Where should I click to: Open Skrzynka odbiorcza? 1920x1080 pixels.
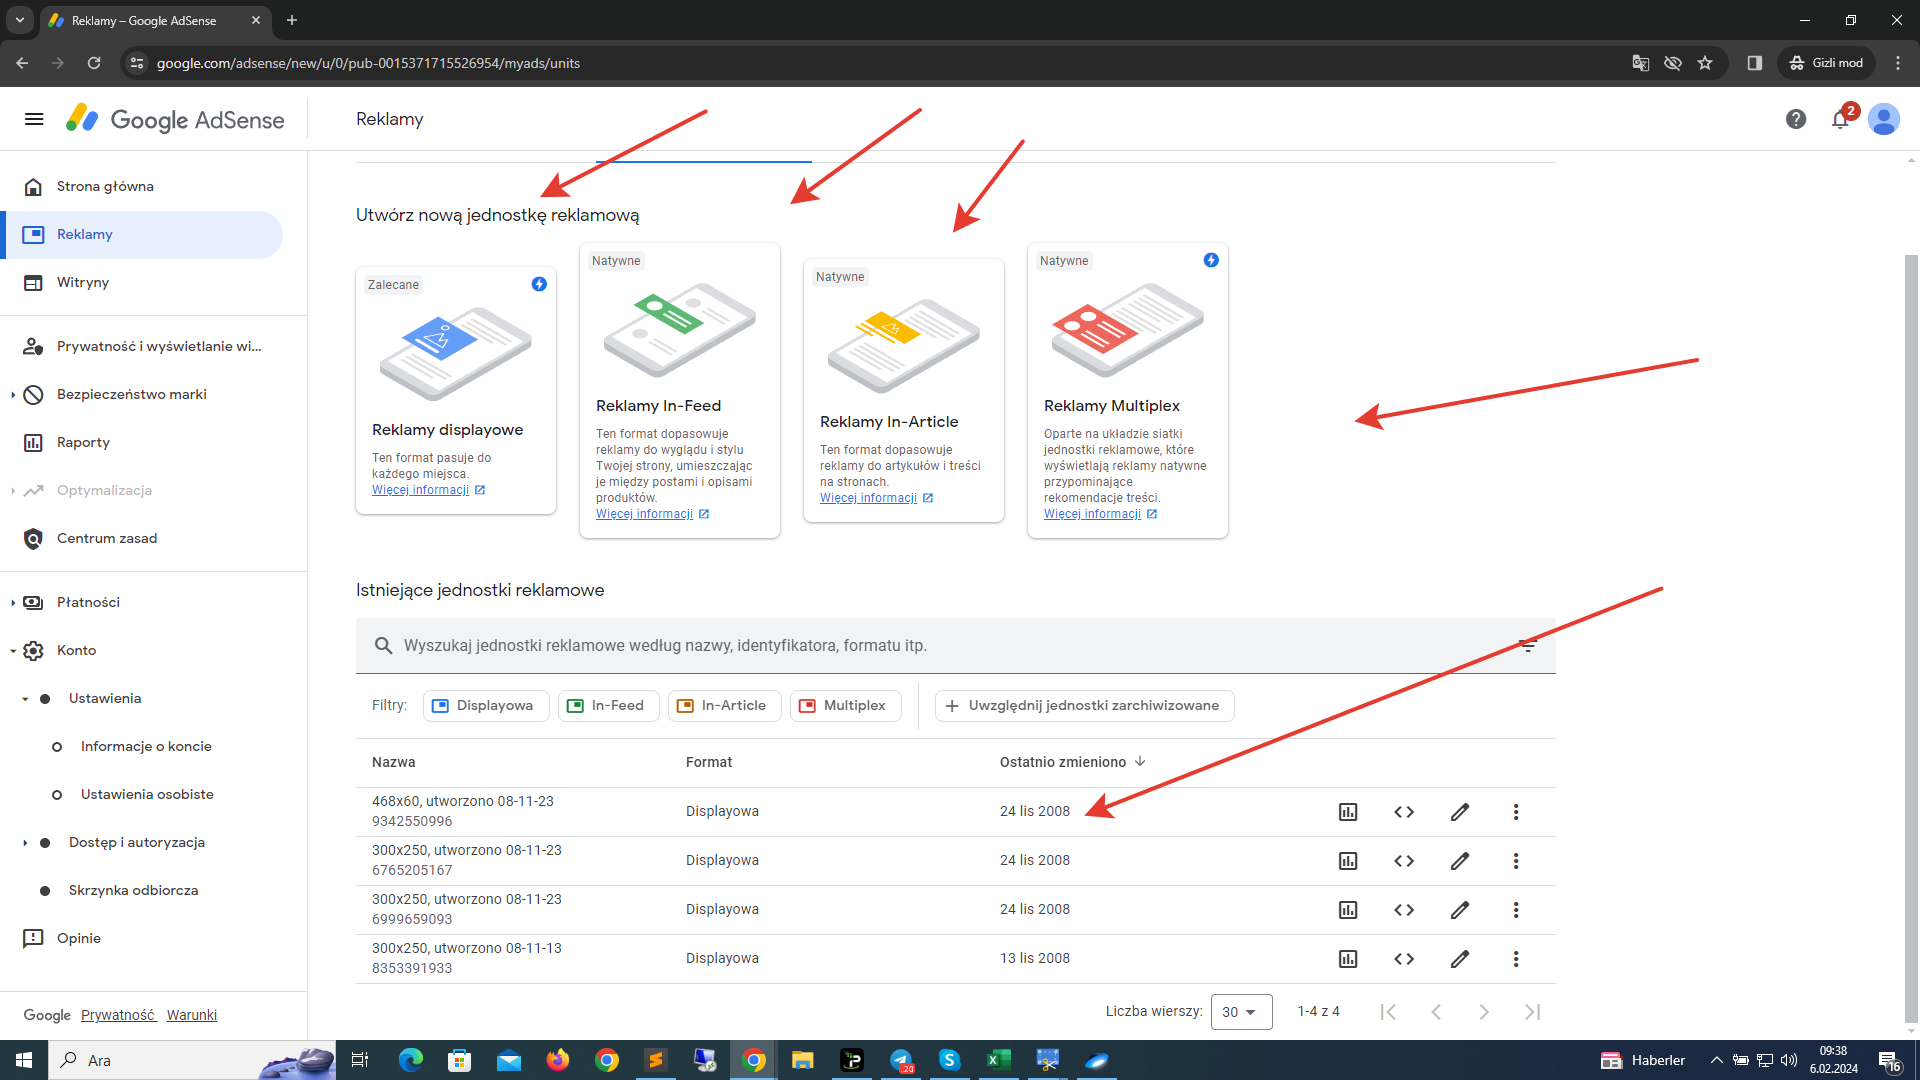click(133, 891)
